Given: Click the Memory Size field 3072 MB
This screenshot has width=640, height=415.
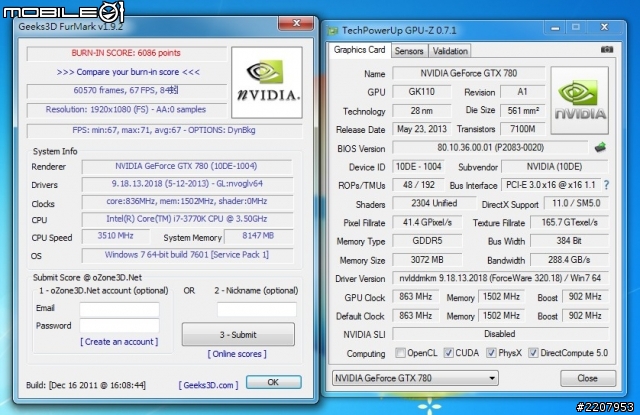Looking at the screenshot, I should [427, 260].
